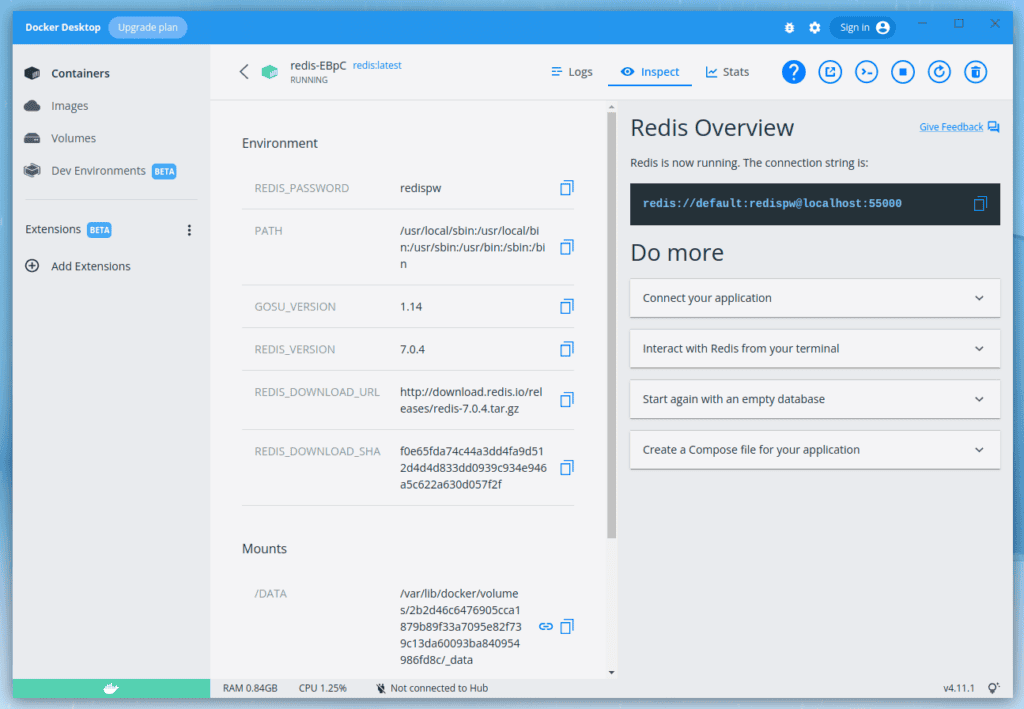
Task: Click the Extensions sidebar heading
Action: pyautogui.click(x=53, y=229)
